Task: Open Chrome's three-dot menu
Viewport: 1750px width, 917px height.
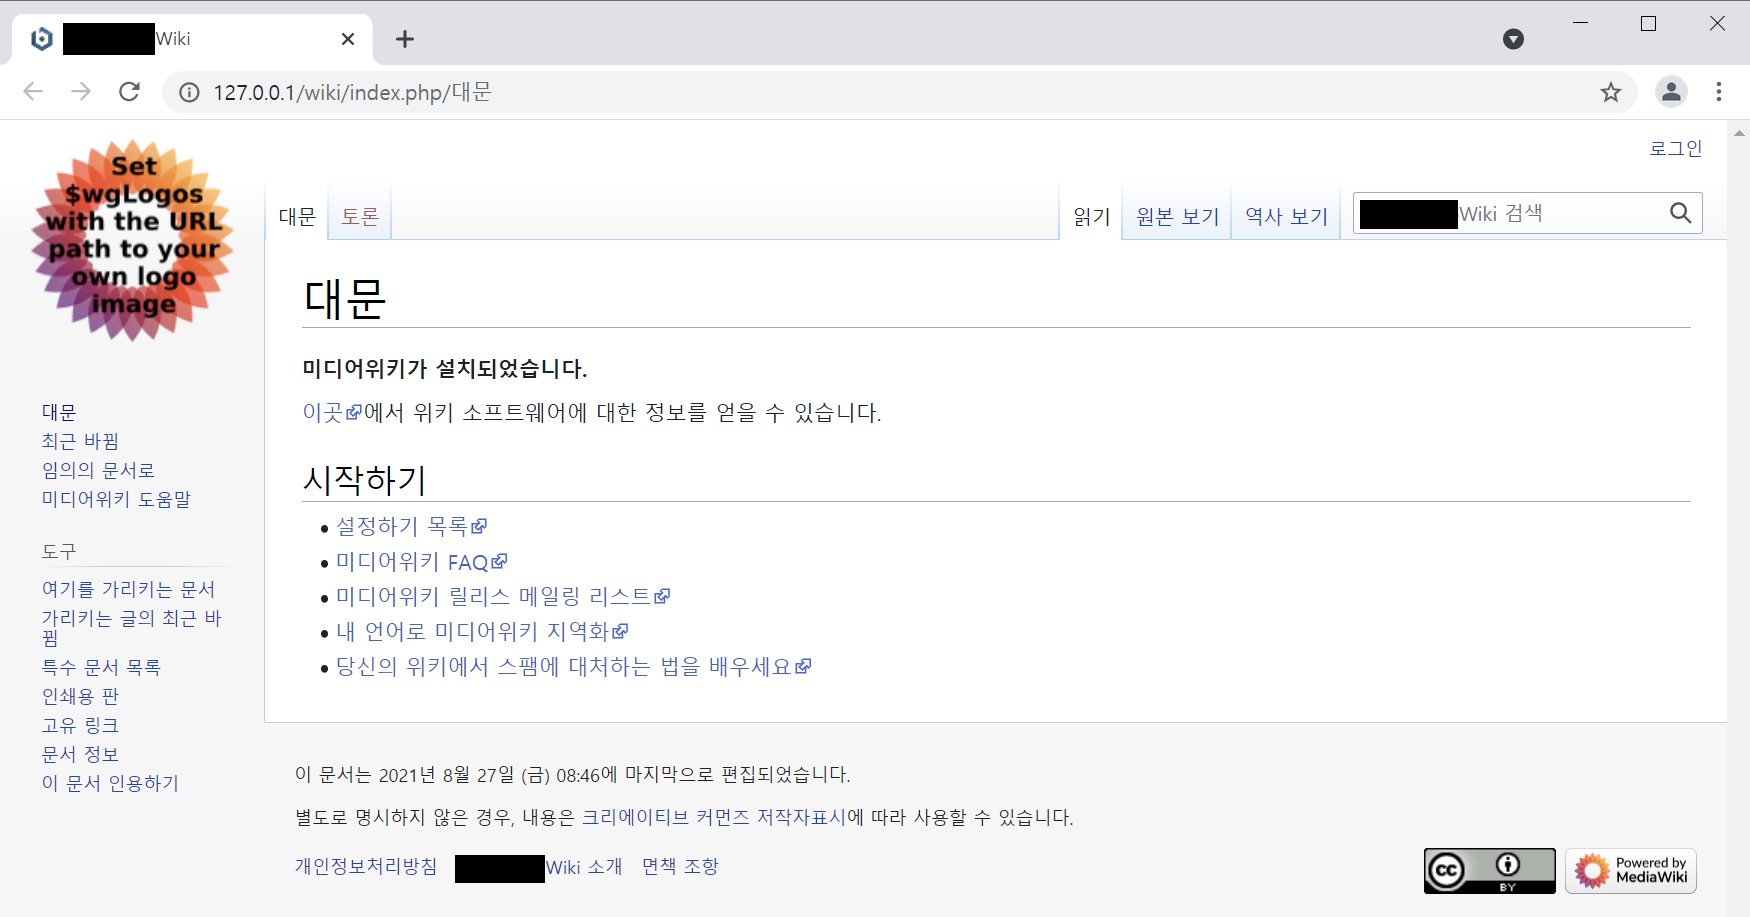Action: pyautogui.click(x=1719, y=92)
